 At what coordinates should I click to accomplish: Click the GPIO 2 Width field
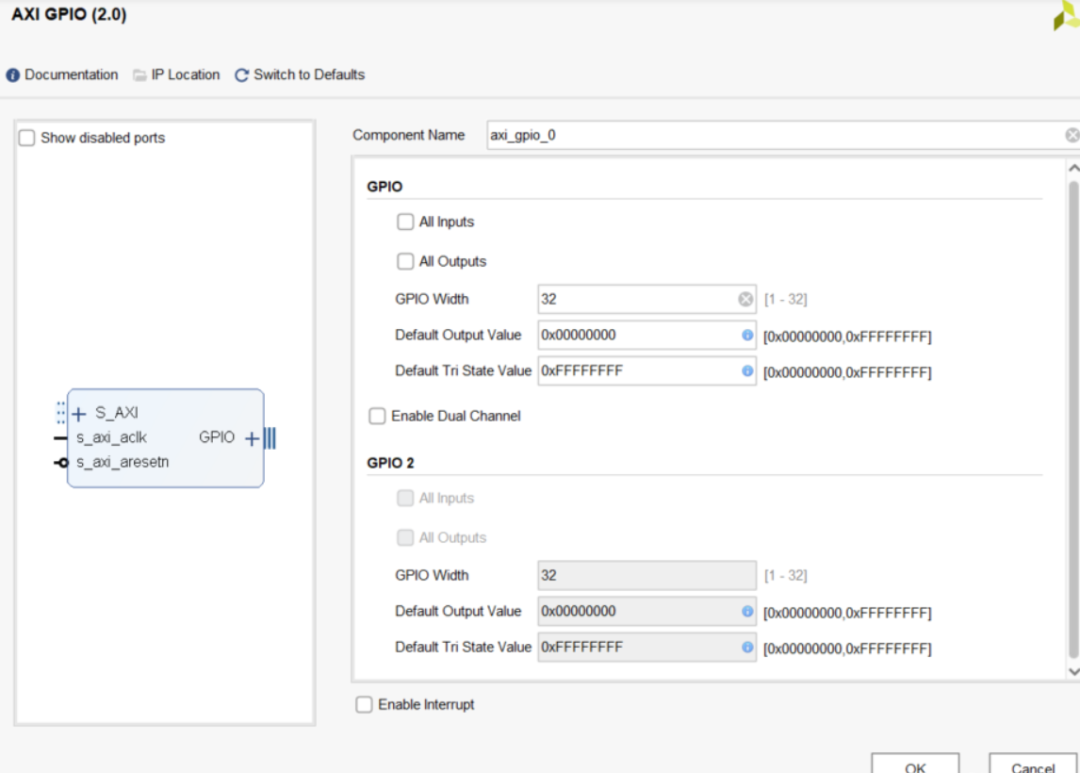click(647, 575)
